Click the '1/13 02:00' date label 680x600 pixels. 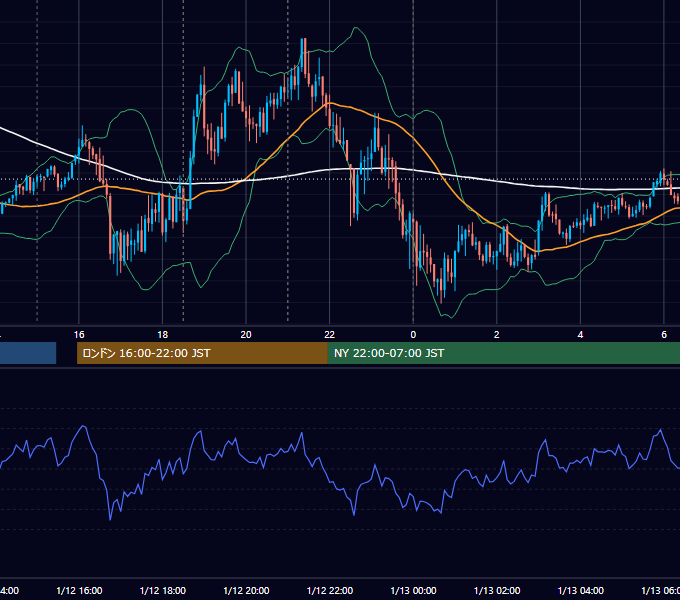[497, 591]
